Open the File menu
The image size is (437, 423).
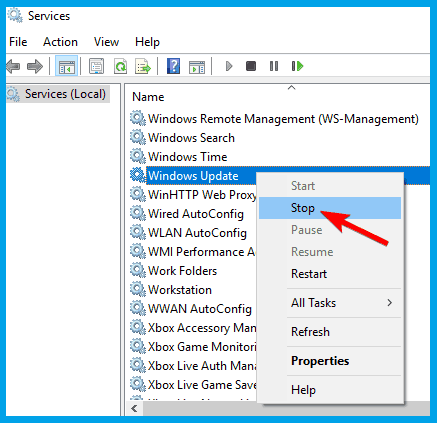pyautogui.click(x=18, y=42)
